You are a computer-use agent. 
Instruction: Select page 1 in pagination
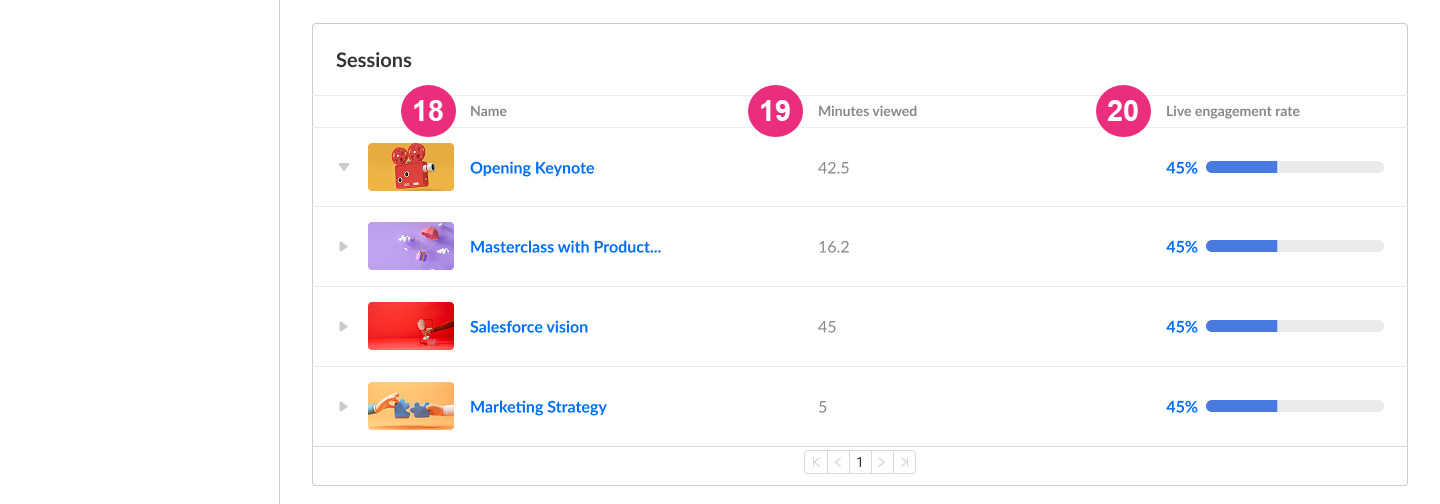[859, 462]
